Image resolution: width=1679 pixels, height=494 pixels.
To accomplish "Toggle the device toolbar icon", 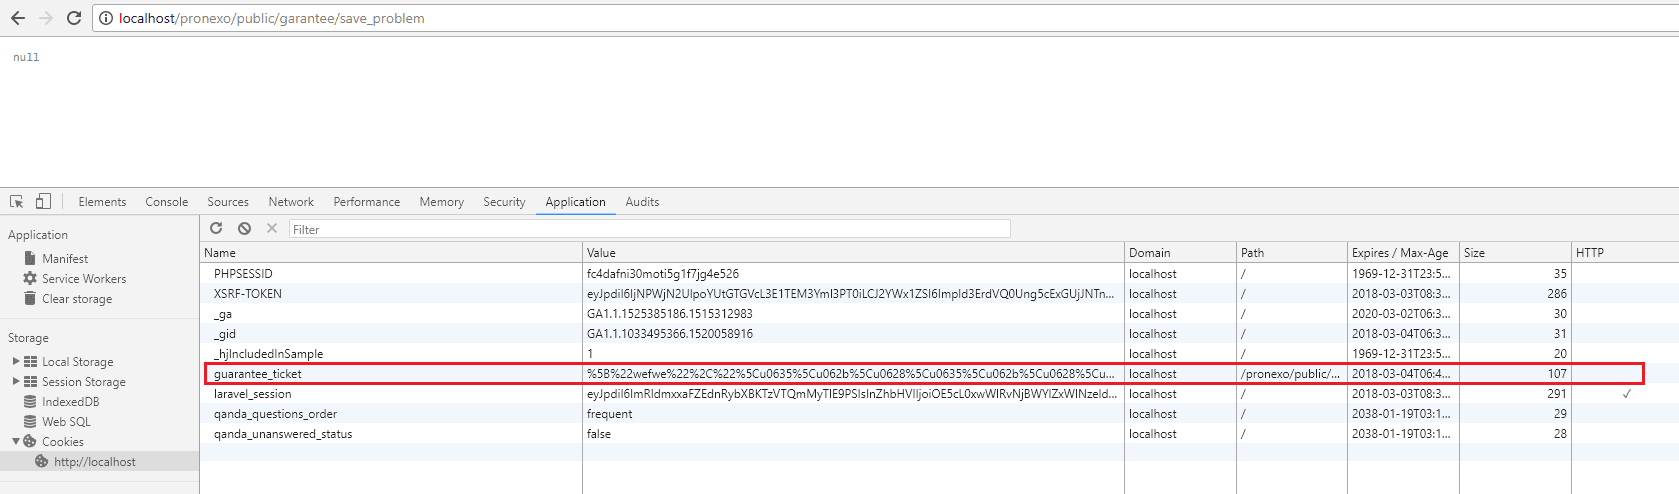I will 43,201.
